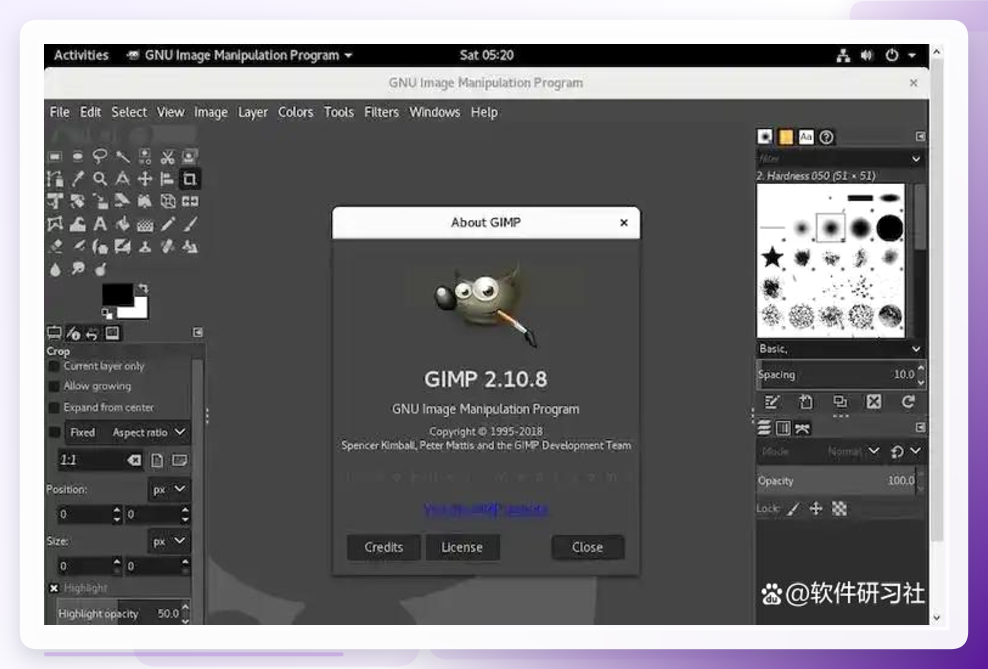988x669 pixels.
Task: Select the Rectangle Select tool
Action: pos(55,156)
